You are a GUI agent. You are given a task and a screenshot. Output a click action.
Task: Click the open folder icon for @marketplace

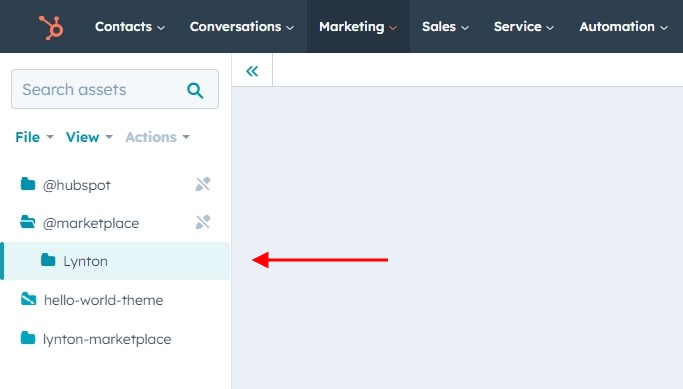click(x=28, y=222)
